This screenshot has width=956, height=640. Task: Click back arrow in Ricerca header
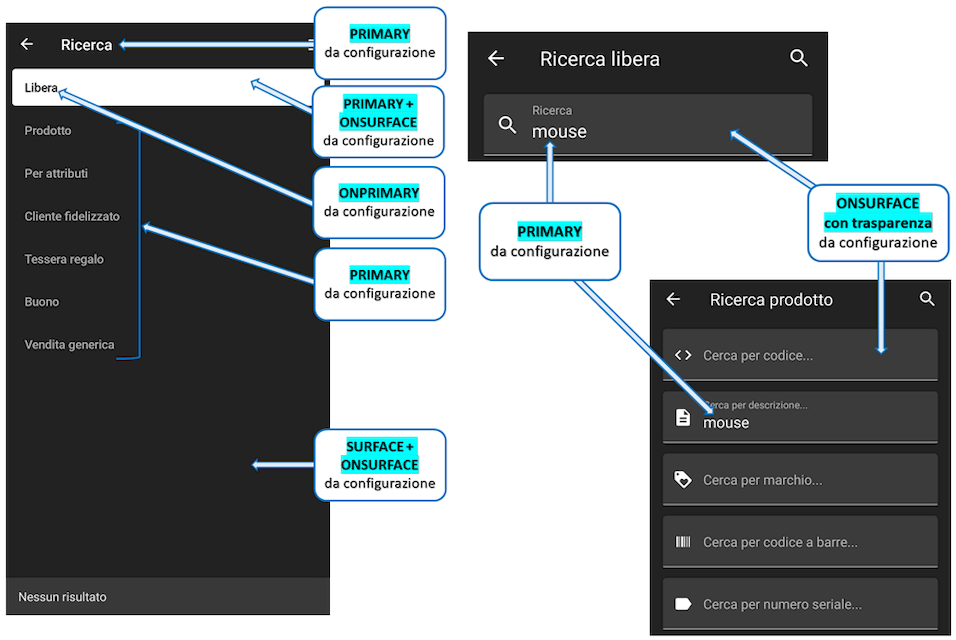tap(27, 45)
